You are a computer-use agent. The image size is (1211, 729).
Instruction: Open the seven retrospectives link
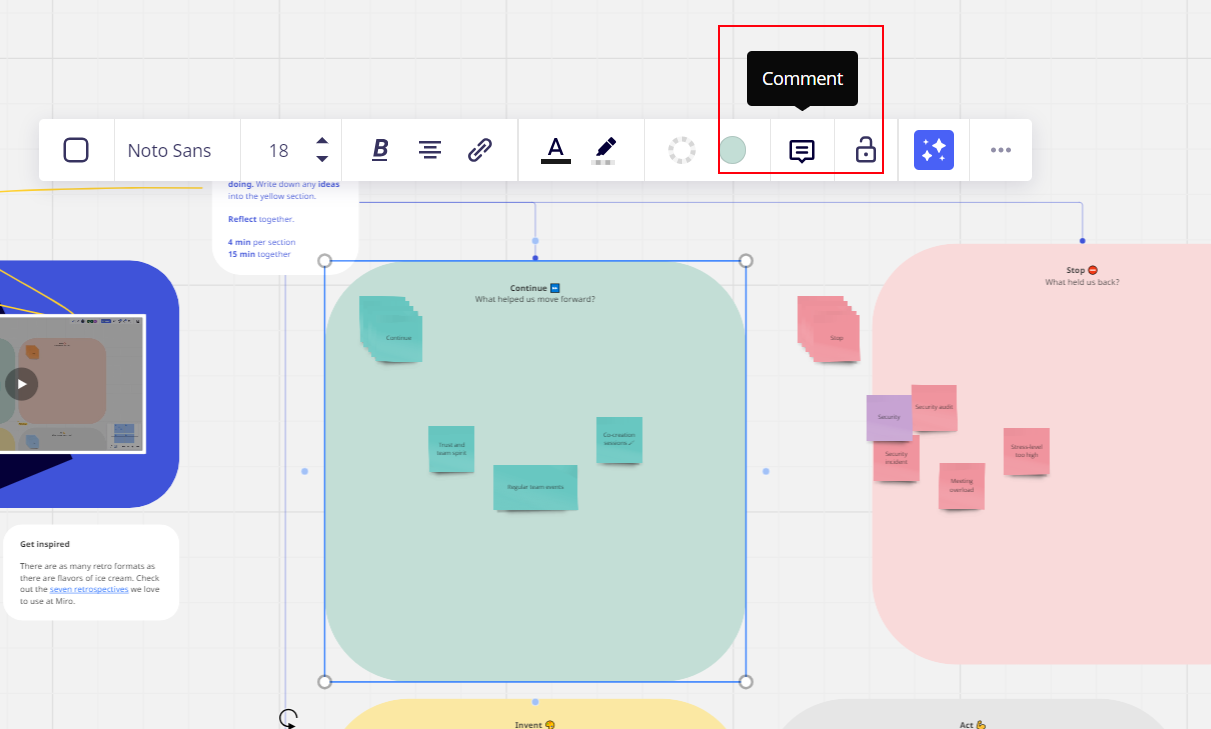pyautogui.click(x=89, y=589)
